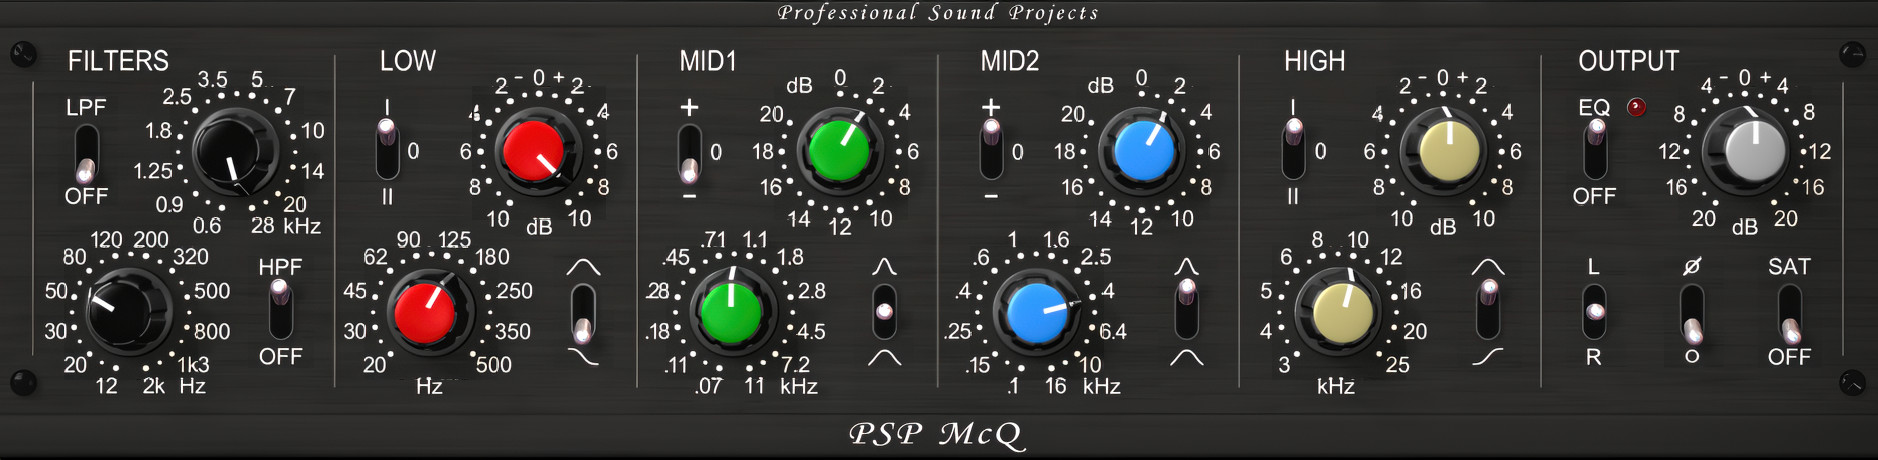Toggle the MID1 bandwidth Q switch
Viewport: 1878px width, 460px height.
pos(884,311)
